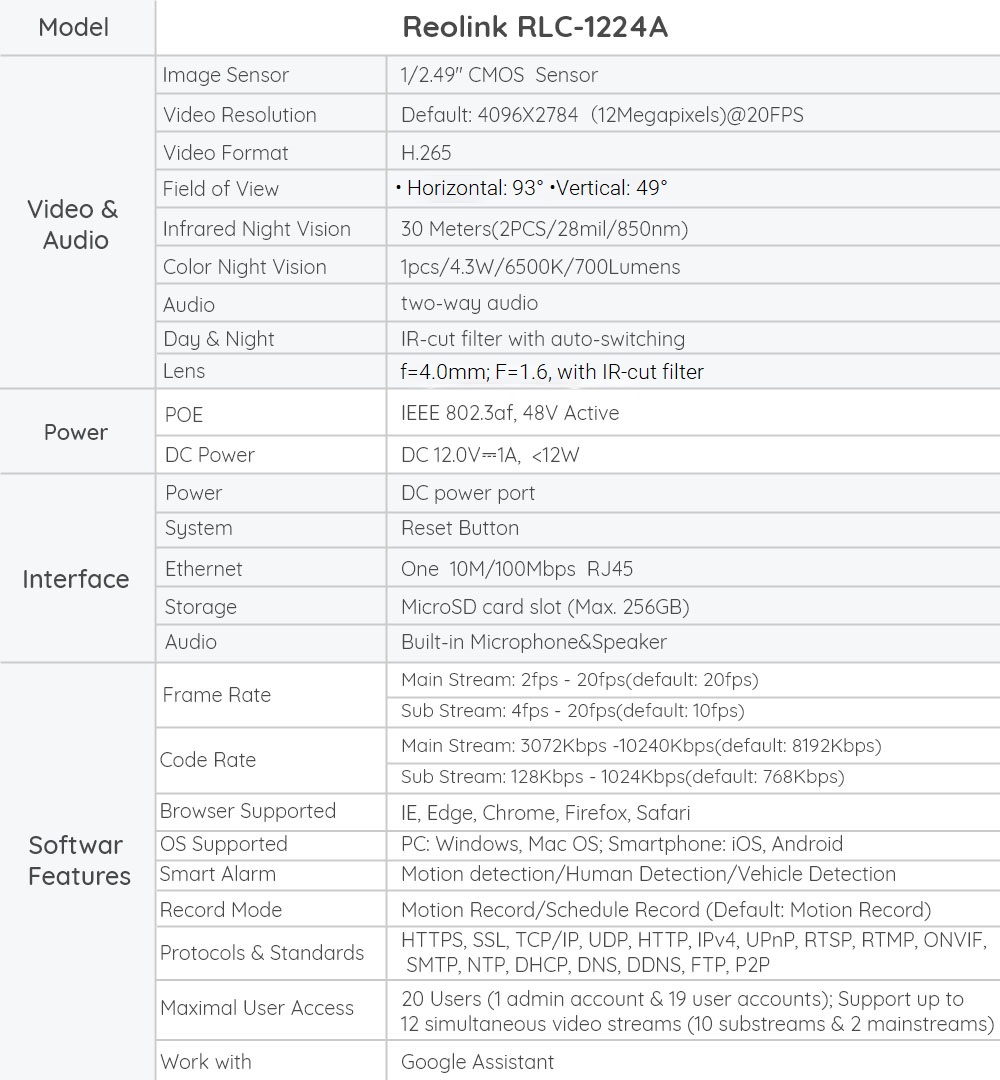1000x1080 pixels.
Task: Select the Model header cell
Action: pos(74,27)
